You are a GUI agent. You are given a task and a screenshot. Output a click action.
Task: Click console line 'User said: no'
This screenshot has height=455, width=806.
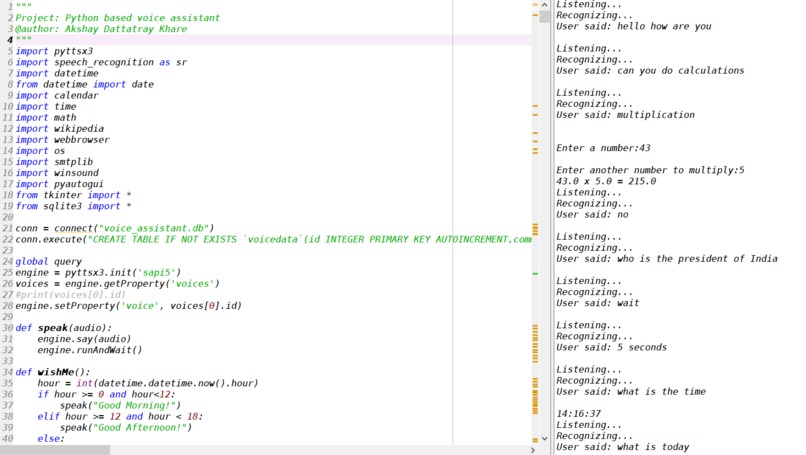coord(592,215)
